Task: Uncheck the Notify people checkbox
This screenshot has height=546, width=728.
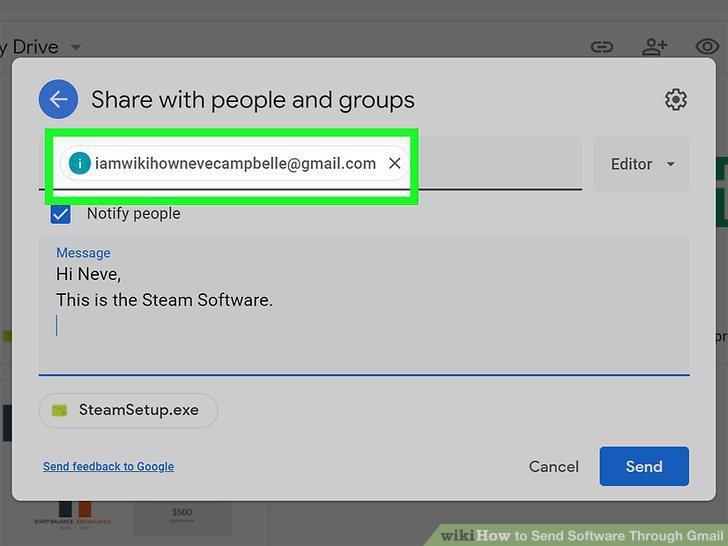Action: tap(61, 214)
